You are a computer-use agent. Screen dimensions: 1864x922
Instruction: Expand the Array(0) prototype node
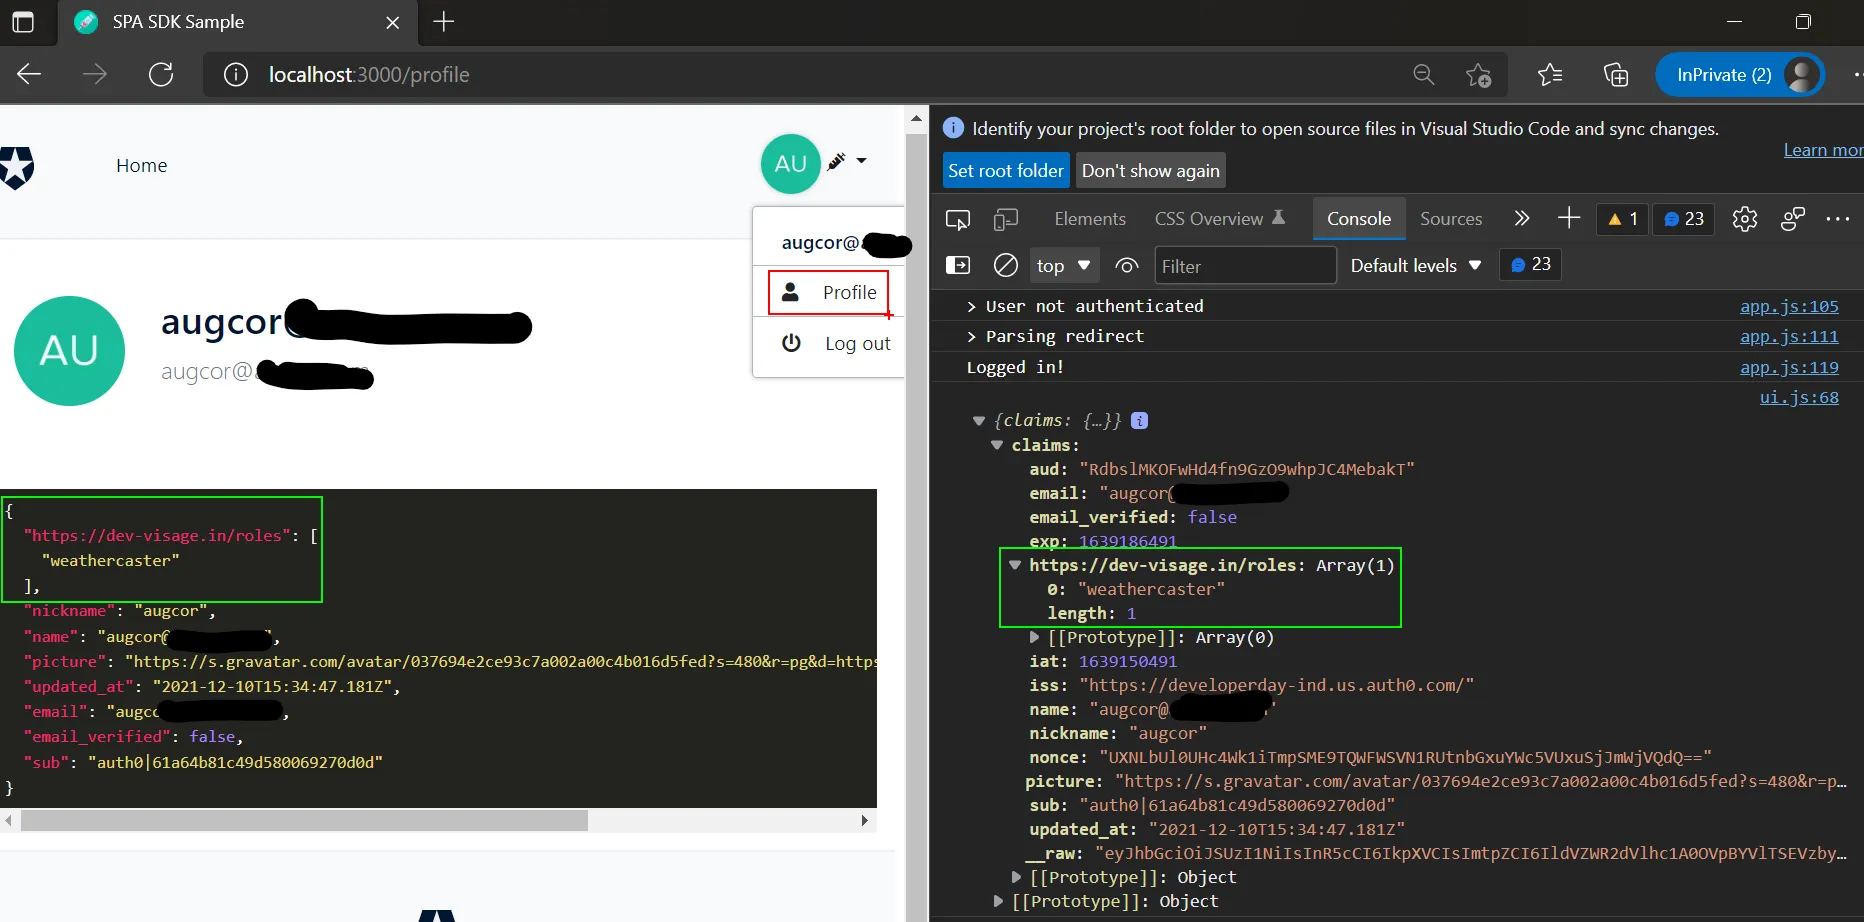click(1035, 637)
